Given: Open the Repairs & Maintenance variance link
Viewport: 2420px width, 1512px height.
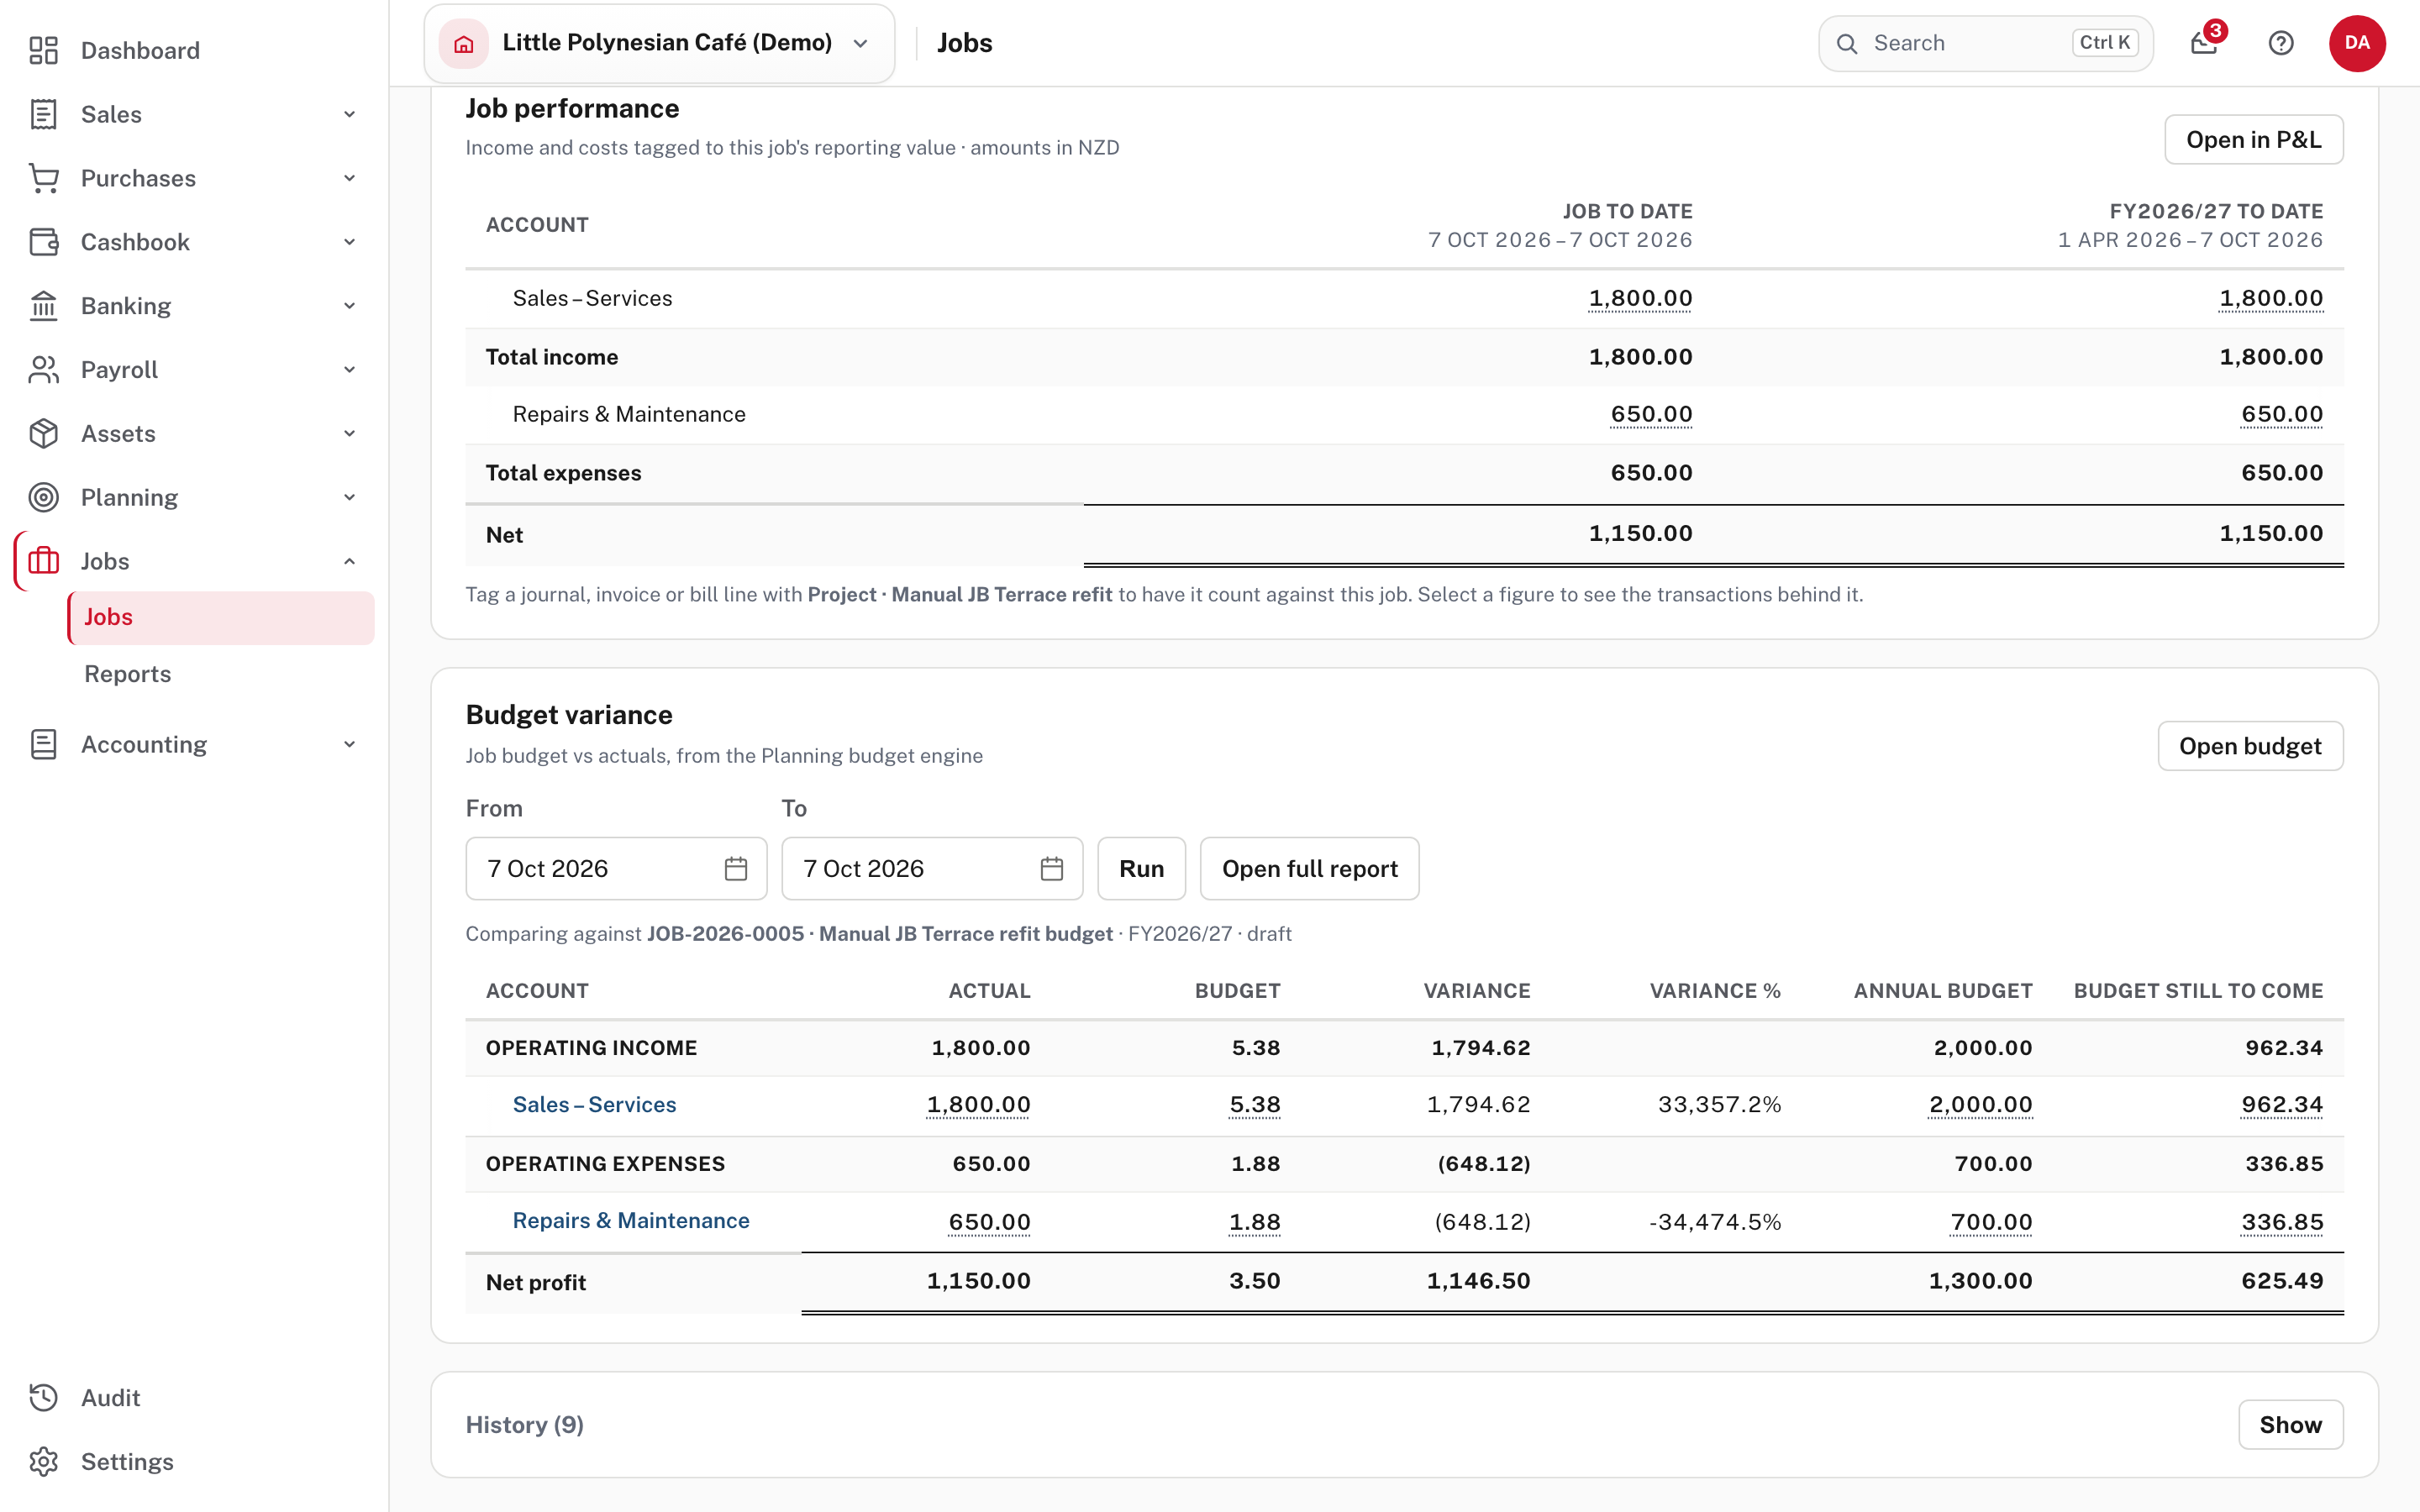Looking at the screenshot, I should tap(630, 1220).
